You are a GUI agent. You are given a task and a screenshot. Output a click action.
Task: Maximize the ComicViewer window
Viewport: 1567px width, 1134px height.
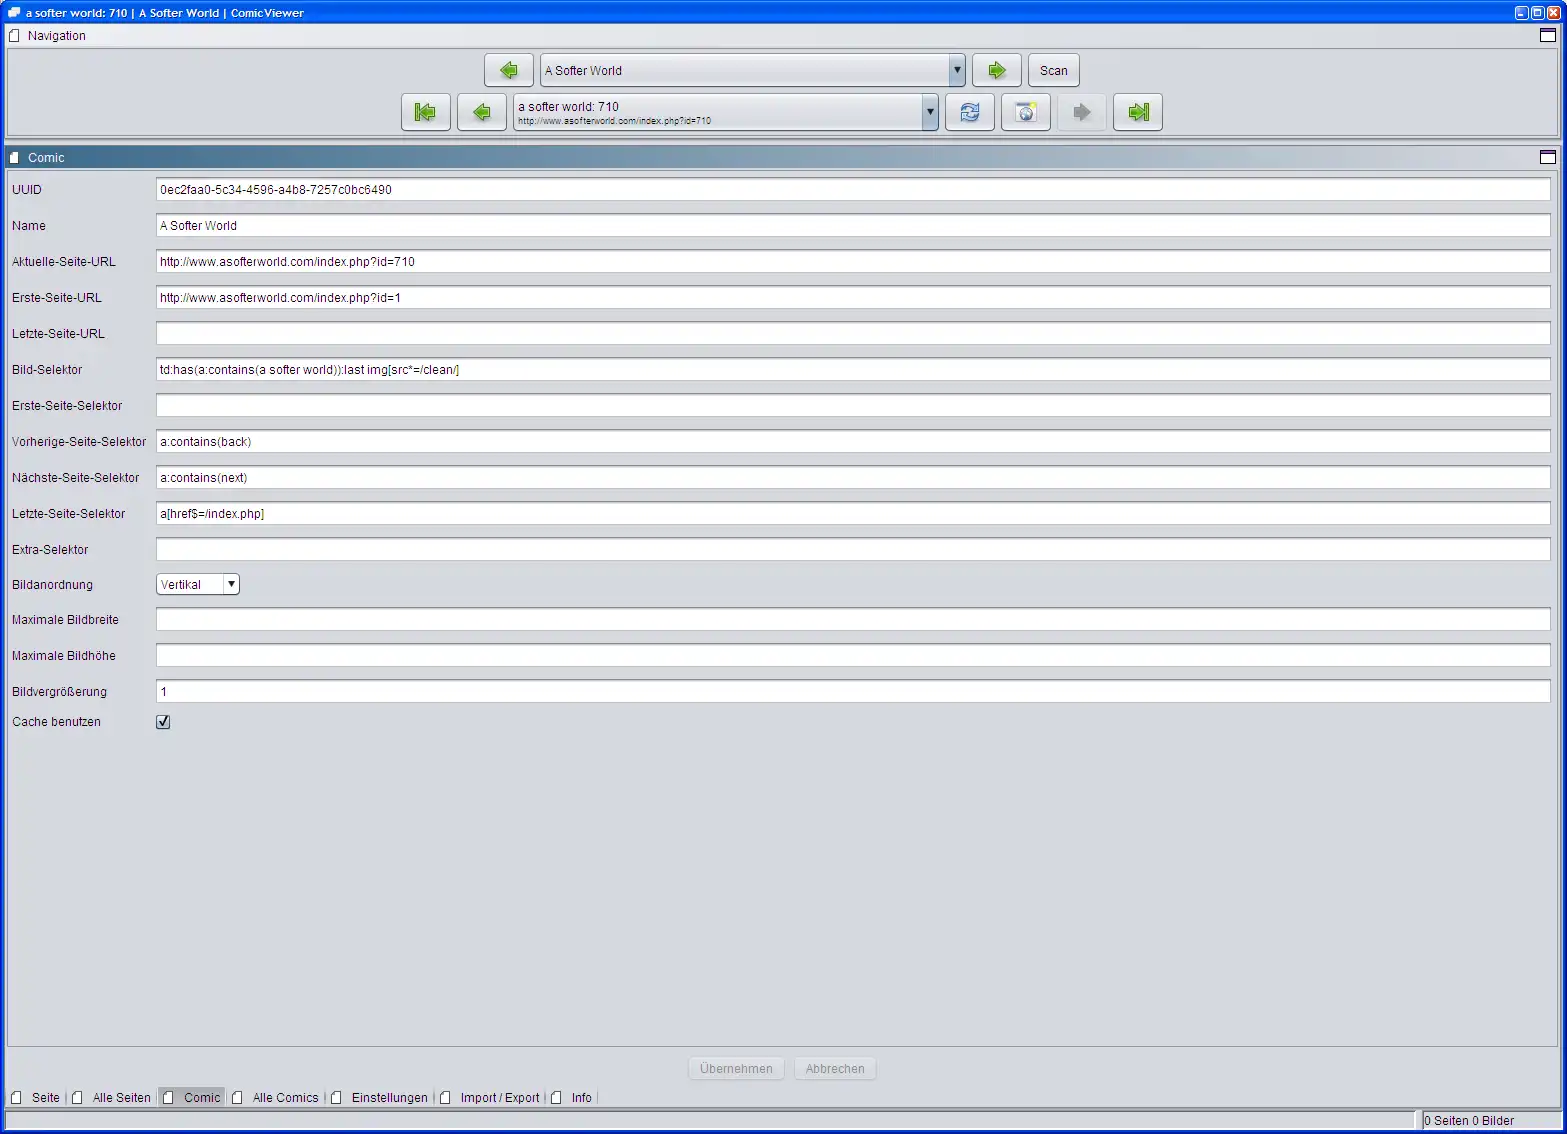[1538, 13]
